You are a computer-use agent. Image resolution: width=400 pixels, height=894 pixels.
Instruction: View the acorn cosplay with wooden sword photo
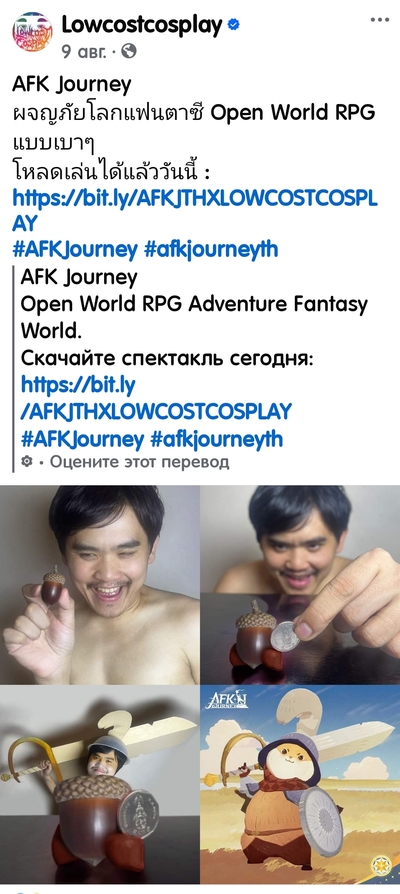point(100,784)
